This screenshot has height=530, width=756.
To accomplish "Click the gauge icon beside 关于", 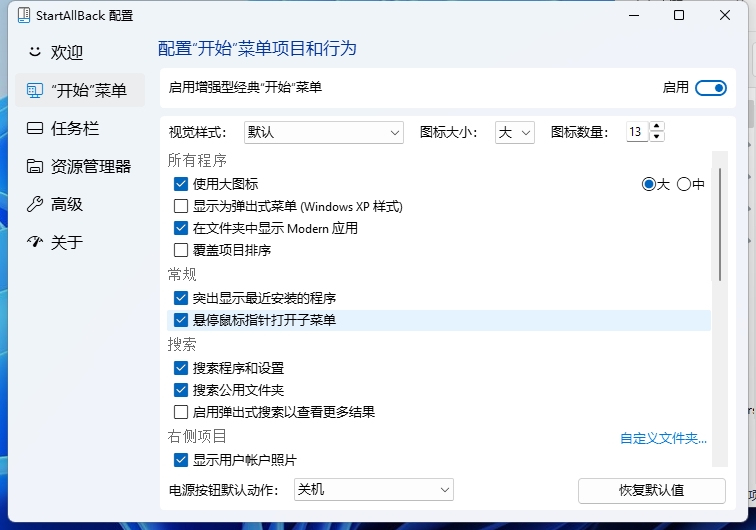I will [x=35, y=242].
